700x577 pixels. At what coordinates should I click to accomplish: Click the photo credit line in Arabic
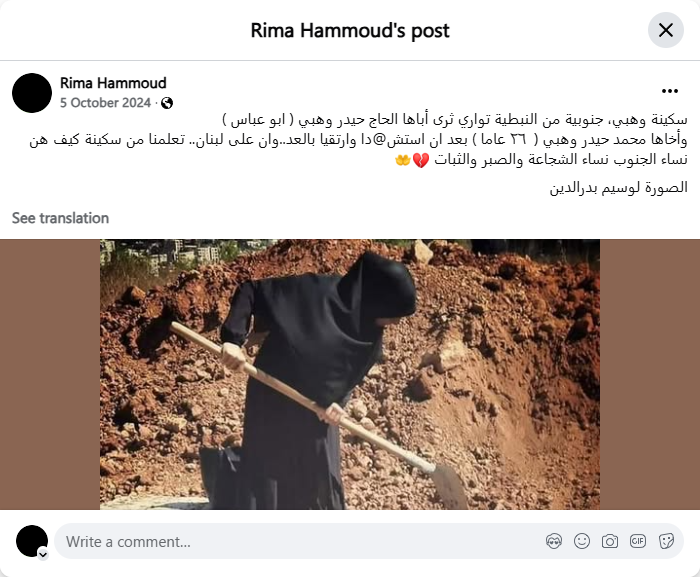click(618, 187)
